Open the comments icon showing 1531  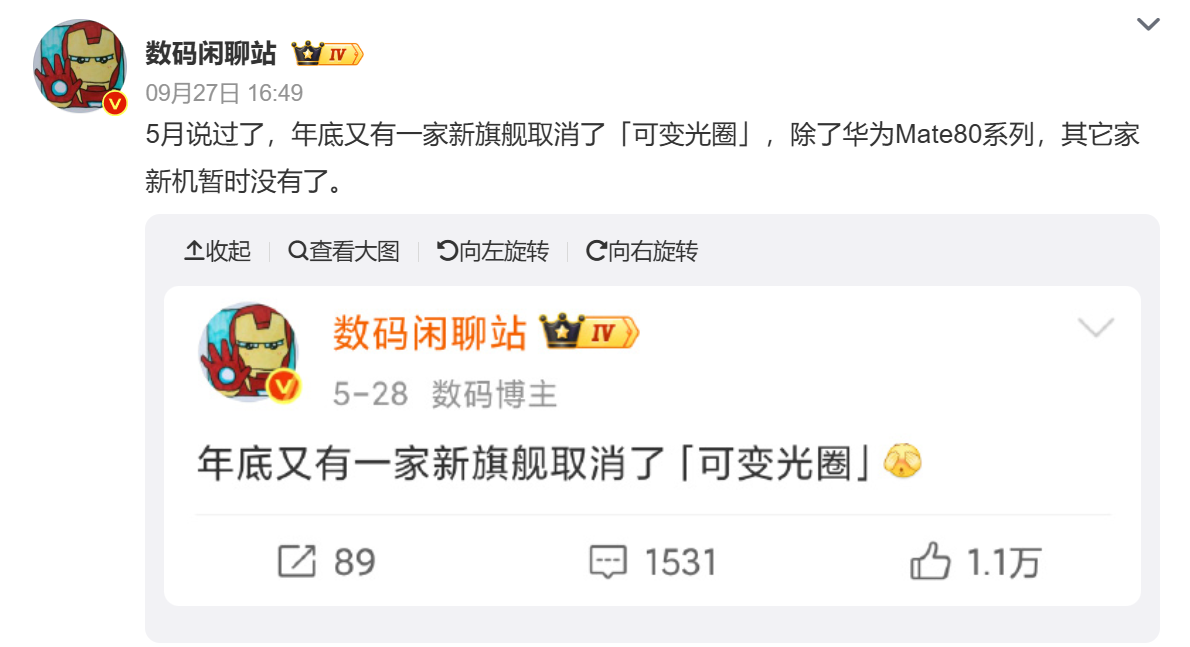608,562
